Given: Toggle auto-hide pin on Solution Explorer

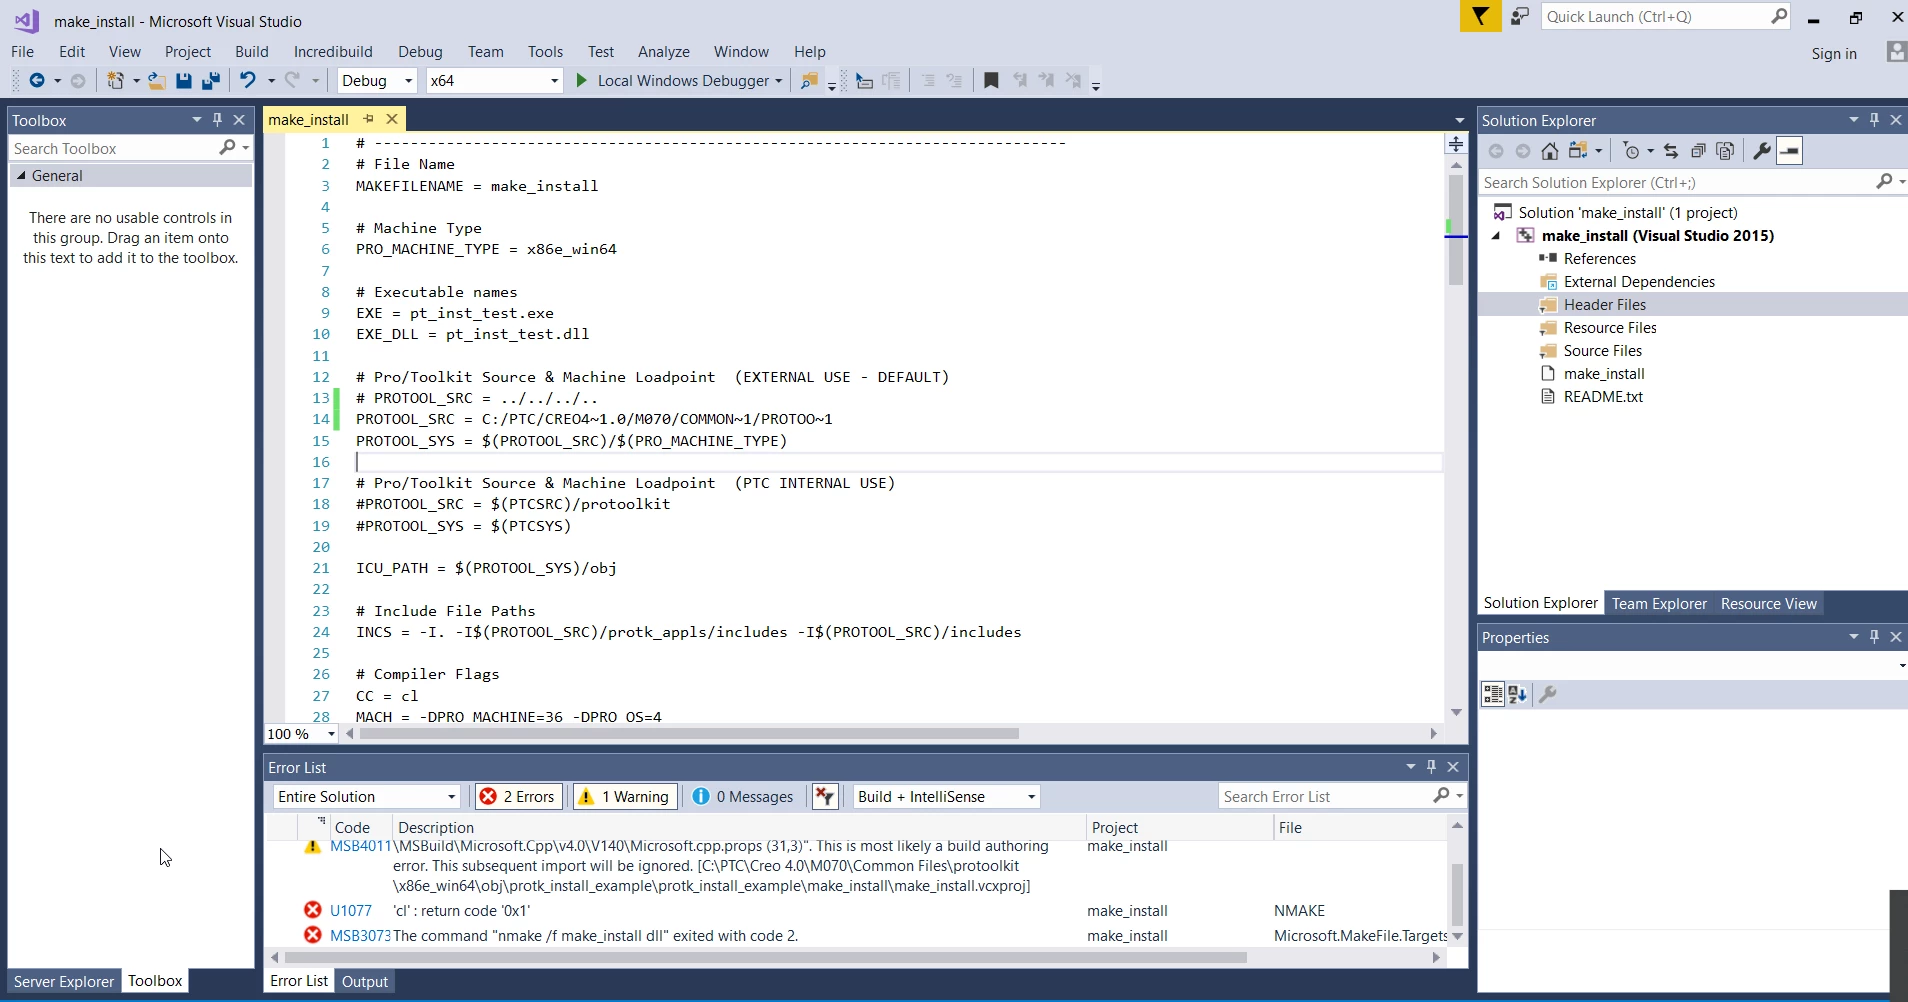Looking at the screenshot, I should [x=1874, y=120].
